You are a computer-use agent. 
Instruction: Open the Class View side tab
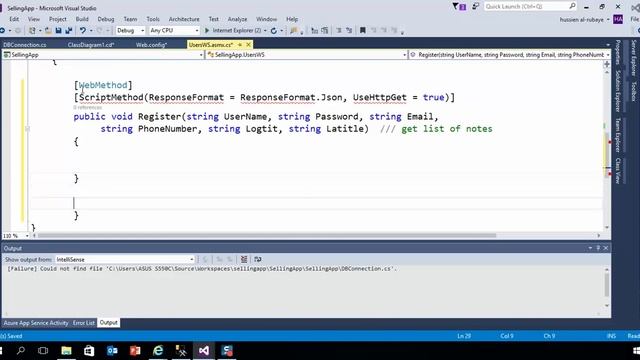coord(618,171)
